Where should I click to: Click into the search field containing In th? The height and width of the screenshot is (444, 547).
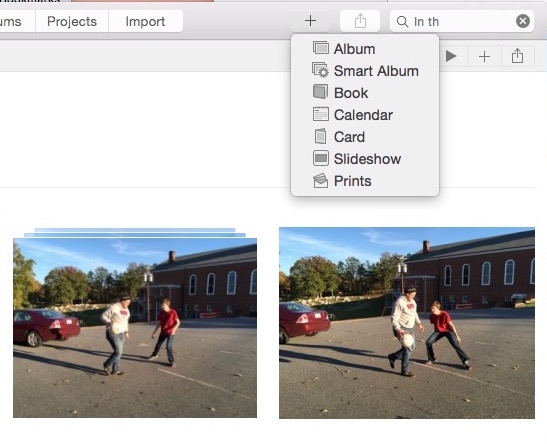point(462,21)
